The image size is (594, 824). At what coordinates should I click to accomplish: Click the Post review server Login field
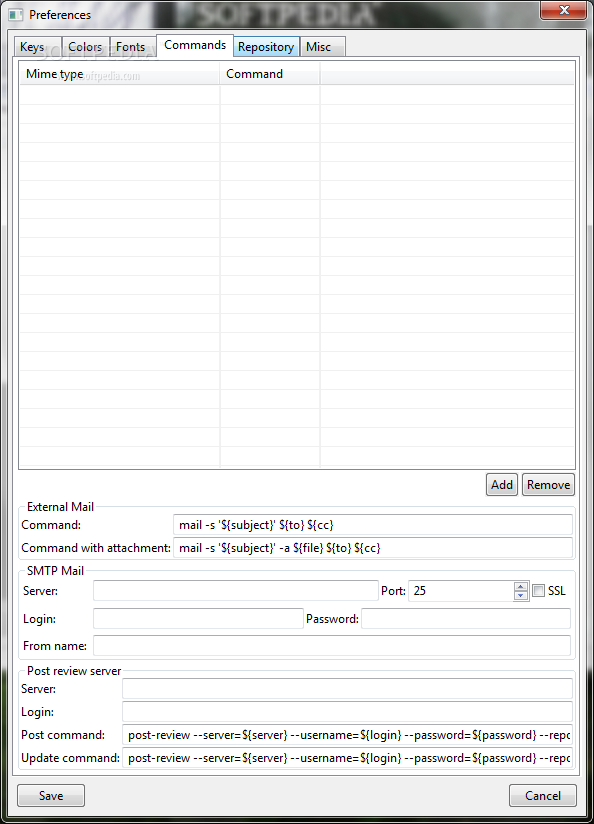click(347, 712)
